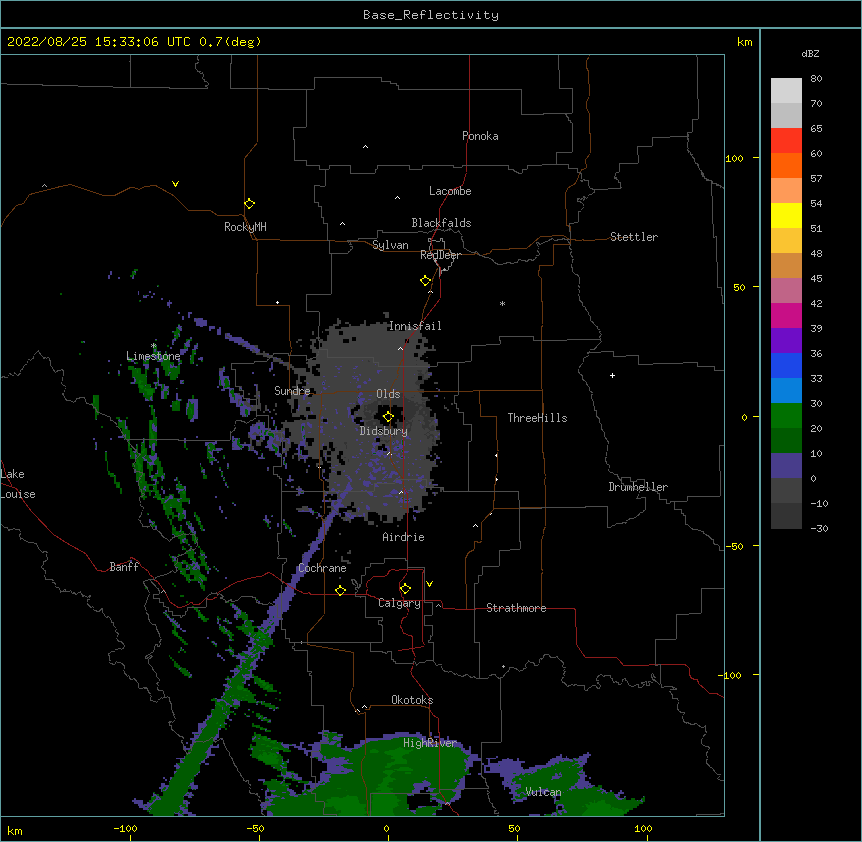Click the 50 tick label on the bottom axis
The width and height of the screenshot is (862, 842).
coord(514,828)
